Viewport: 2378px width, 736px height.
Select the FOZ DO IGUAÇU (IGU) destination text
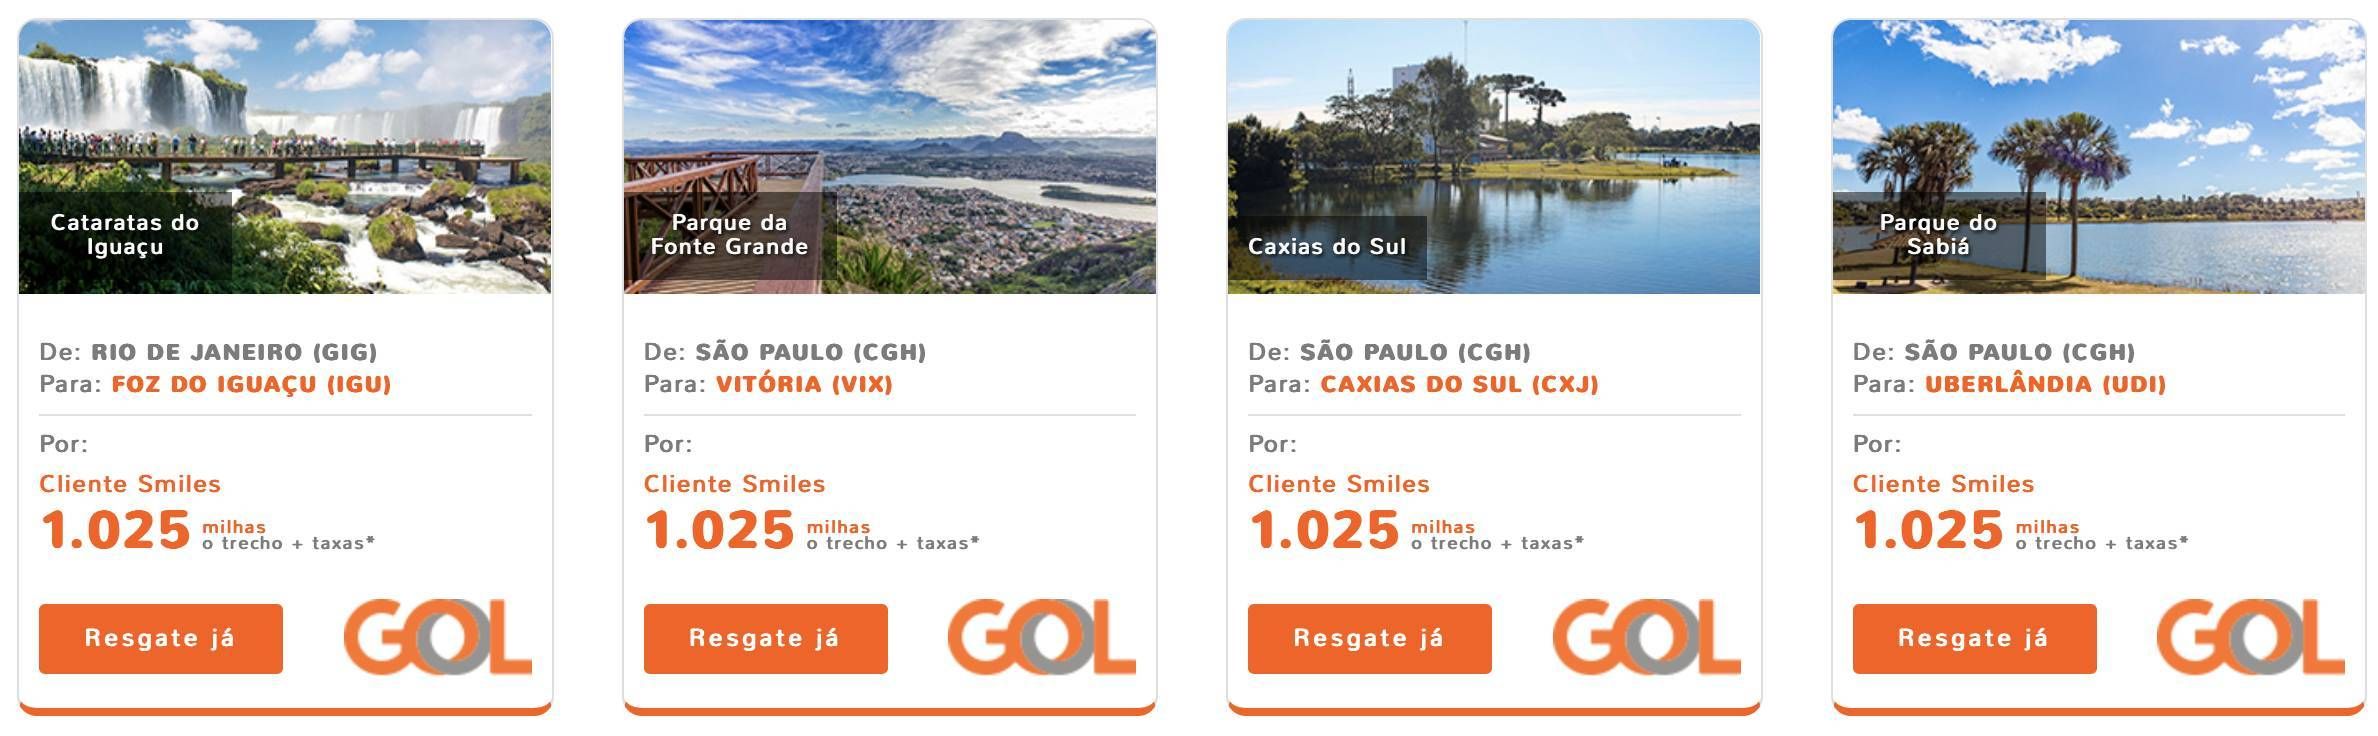(251, 384)
